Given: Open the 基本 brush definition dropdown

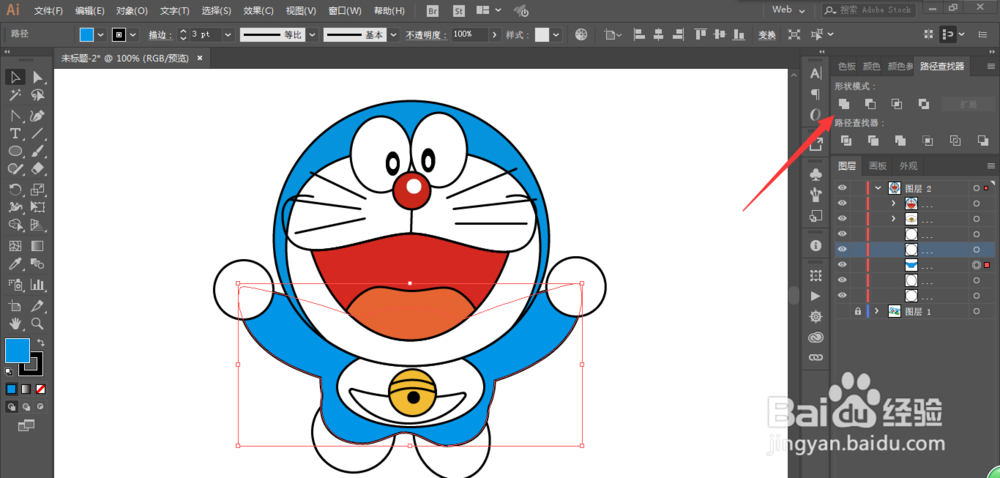Looking at the screenshot, I should (x=394, y=34).
